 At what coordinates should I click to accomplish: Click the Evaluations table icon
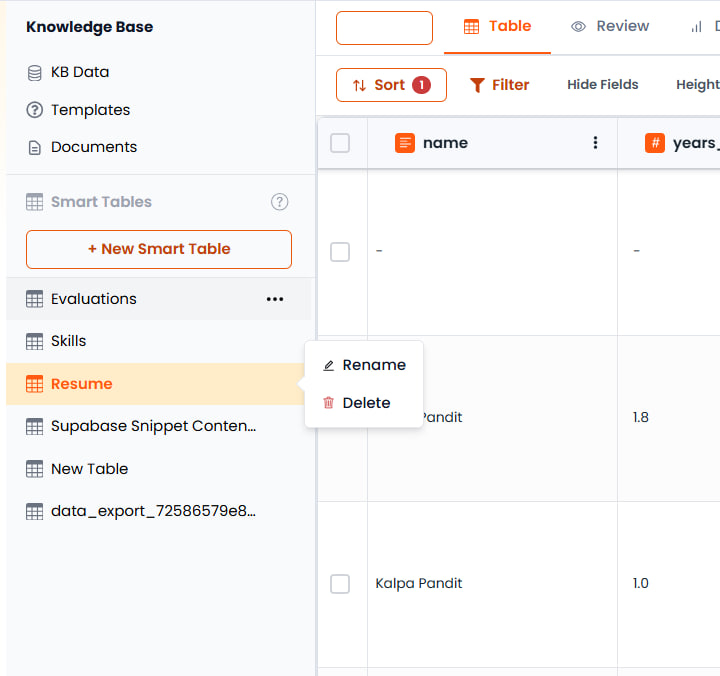(34, 299)
